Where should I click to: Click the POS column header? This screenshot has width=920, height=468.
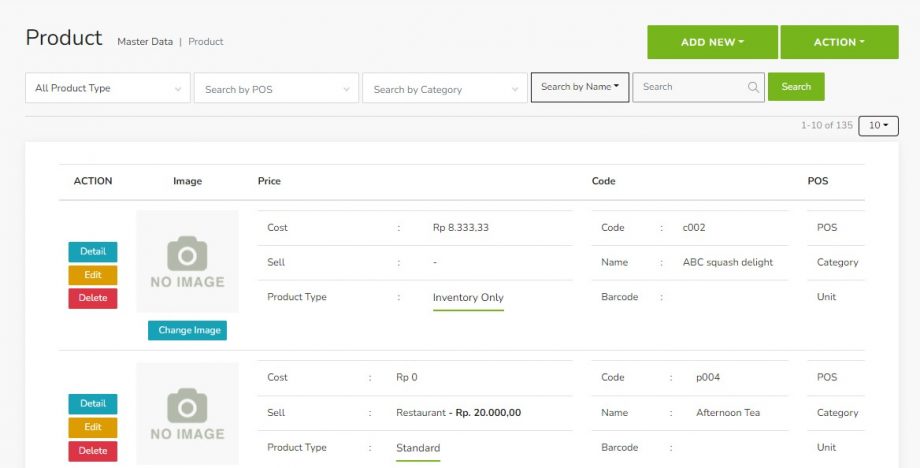(x=817, y=181)
